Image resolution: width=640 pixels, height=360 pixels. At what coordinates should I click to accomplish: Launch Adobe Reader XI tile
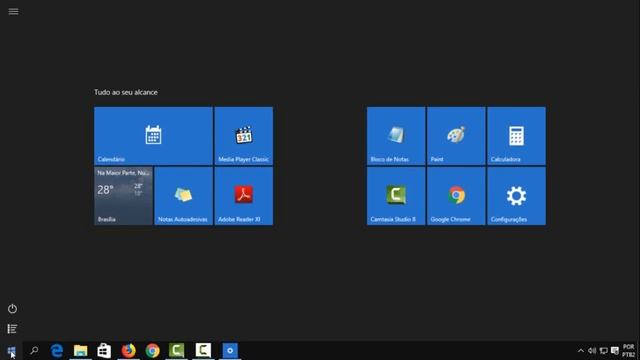point(244,196)
